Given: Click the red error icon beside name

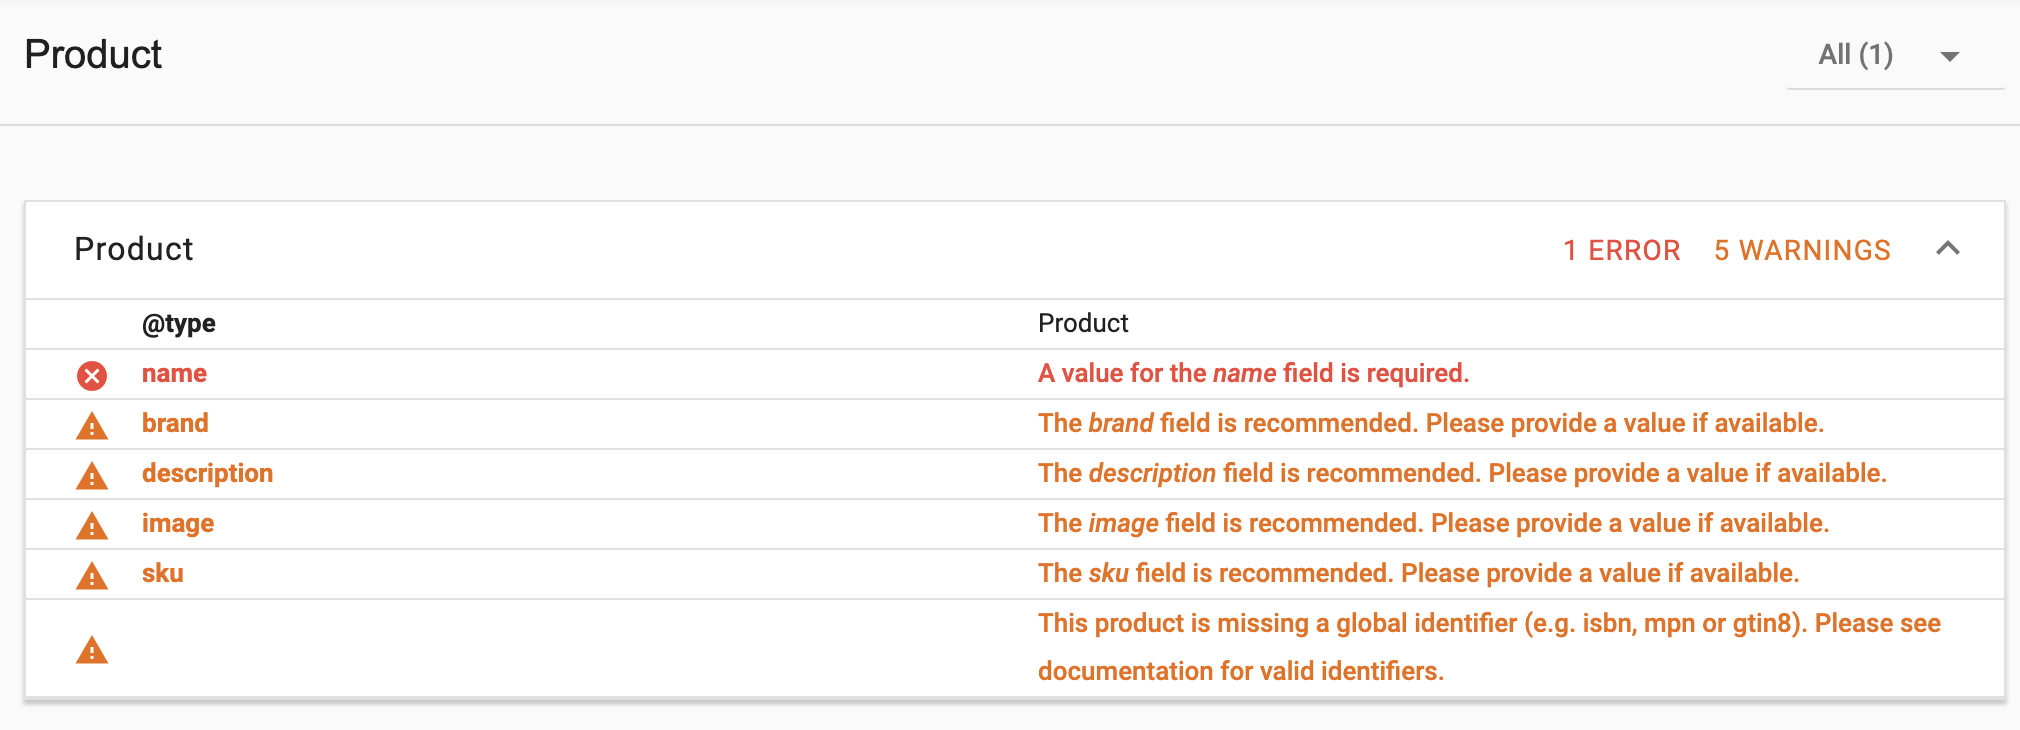Looking at the screenshot, I should click(92, 376).
